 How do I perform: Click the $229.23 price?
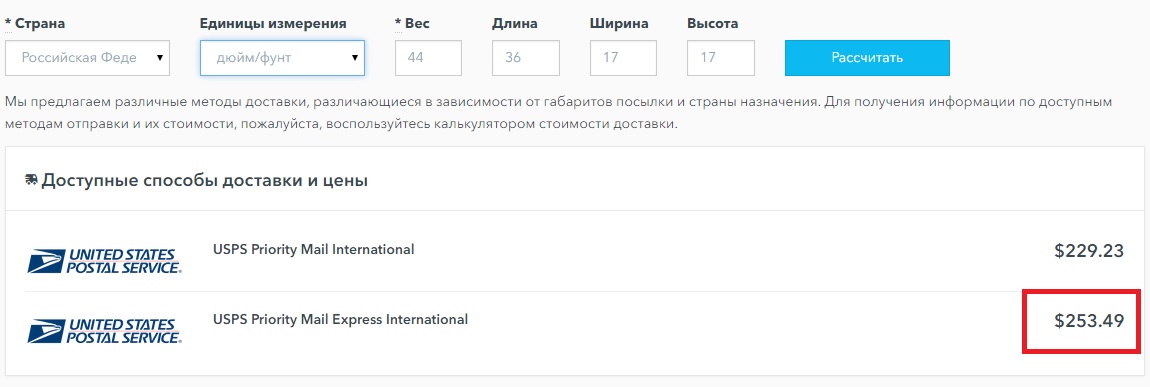[x=1089, y=251]
